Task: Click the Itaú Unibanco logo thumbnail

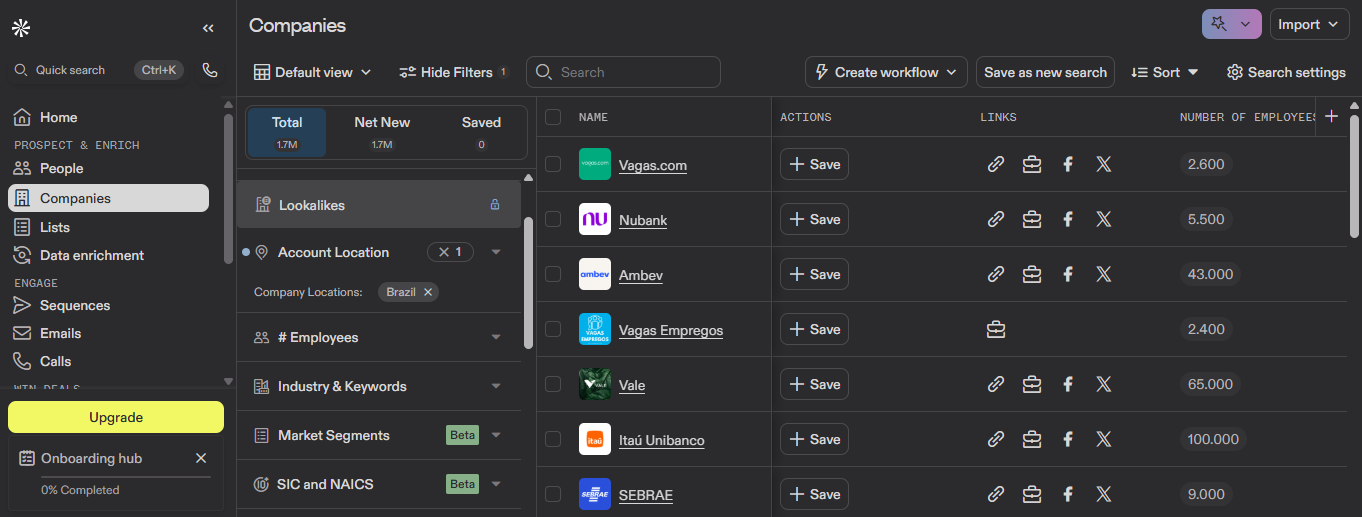Action: (595, 439)
